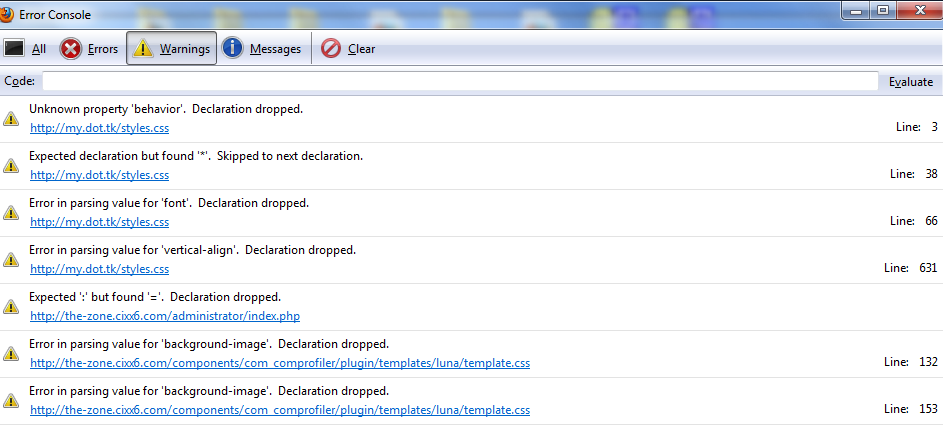
Task: Click the Firefox icon in title bar
Action: click(6, 14)
